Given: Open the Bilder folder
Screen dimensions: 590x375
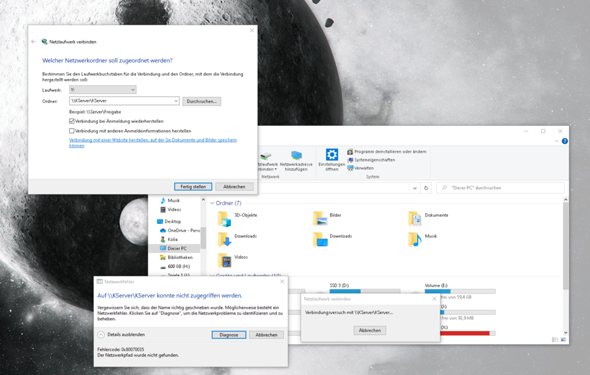Looking at the screenshot, I should pyautogui.click(x=327, y=218).
